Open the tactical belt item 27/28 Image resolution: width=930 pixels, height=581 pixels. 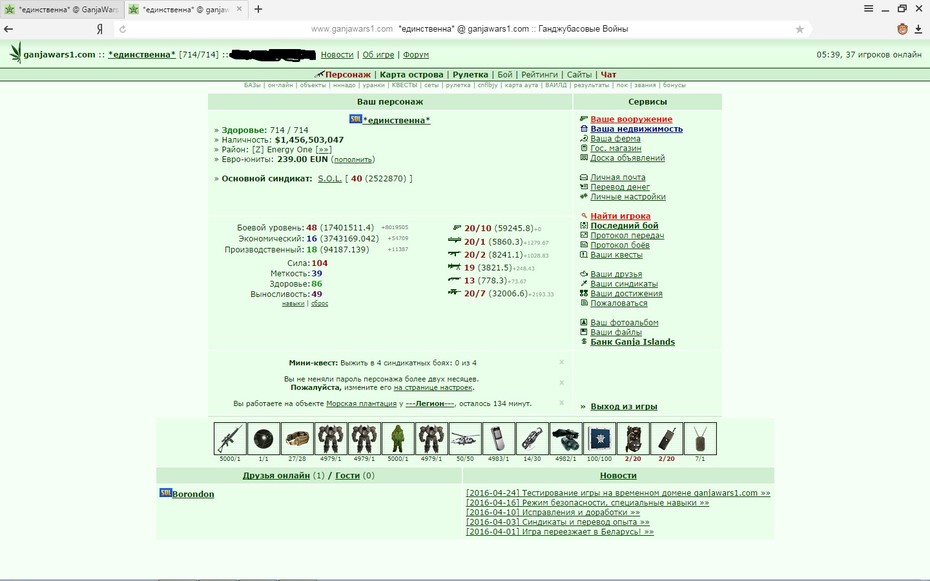[297, 439]
